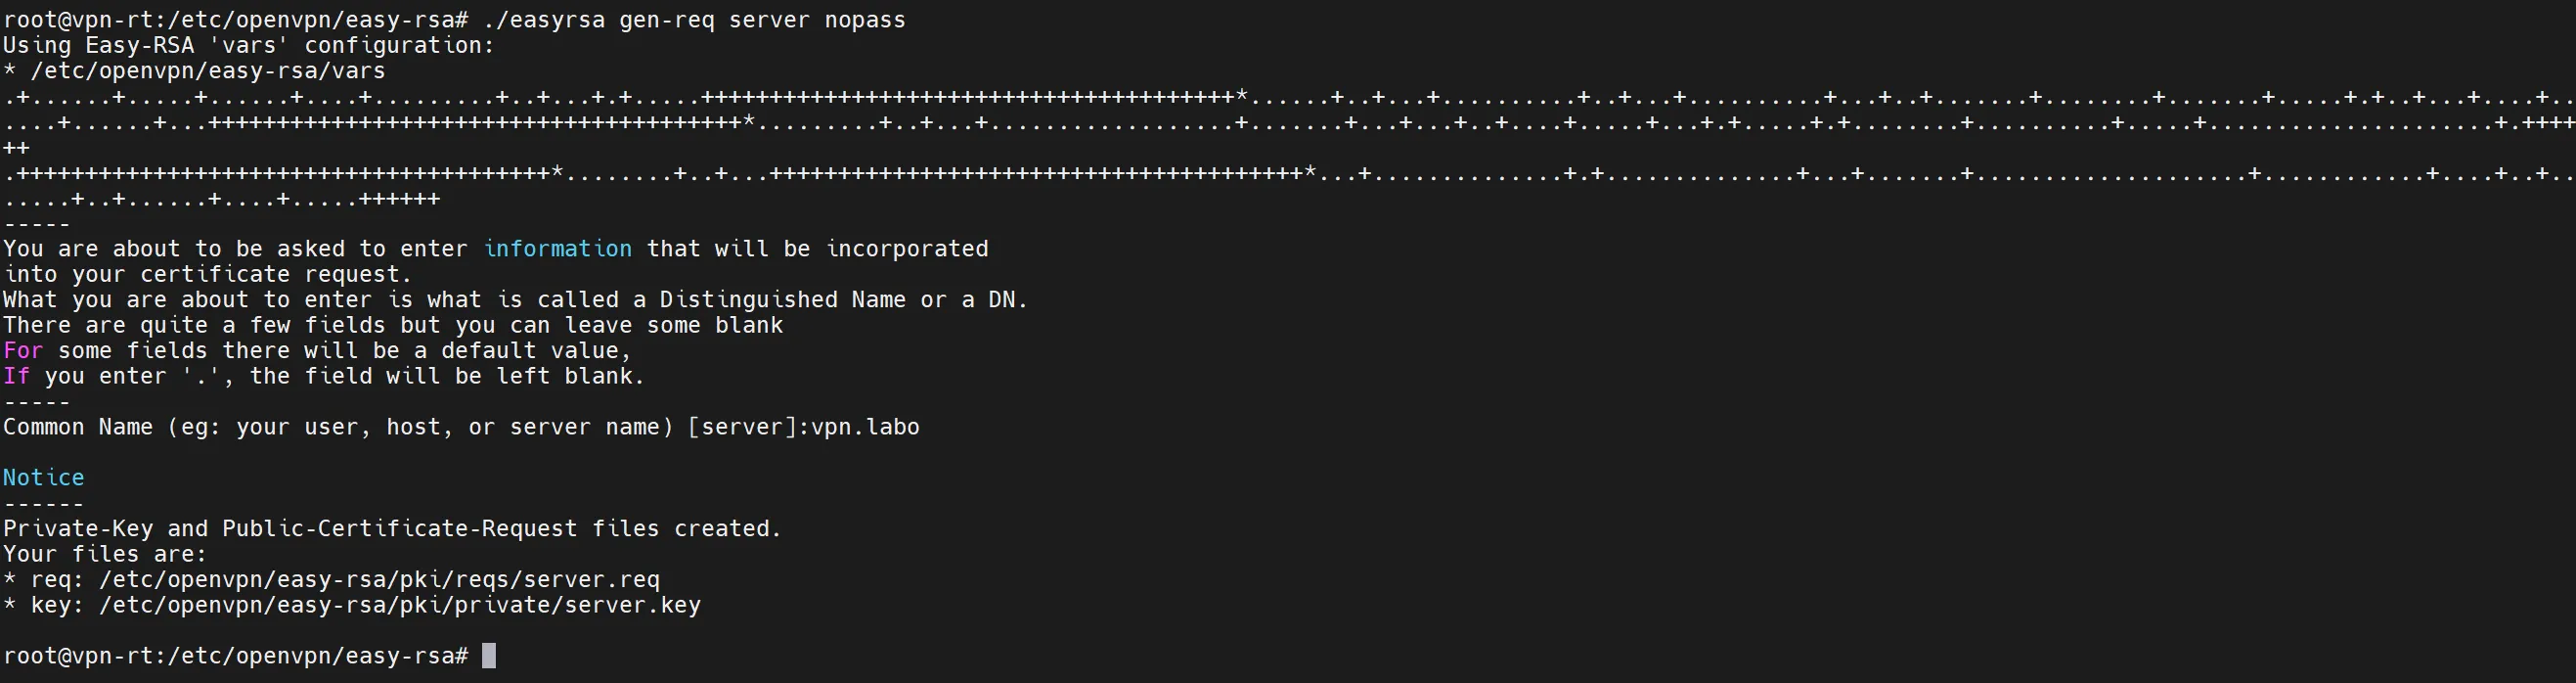Click the cyan word "information"

coord(557,249)
